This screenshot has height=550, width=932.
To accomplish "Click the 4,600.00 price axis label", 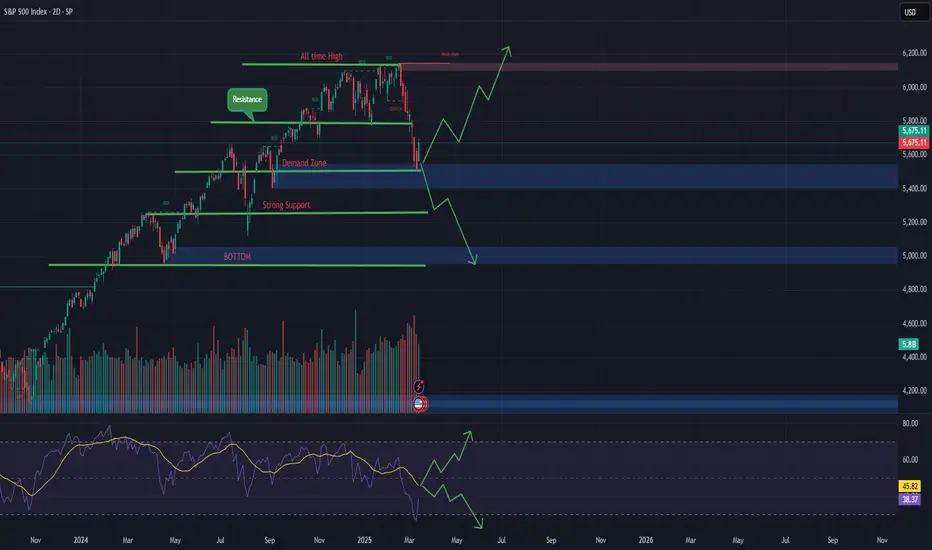I will tap(914, 323).
